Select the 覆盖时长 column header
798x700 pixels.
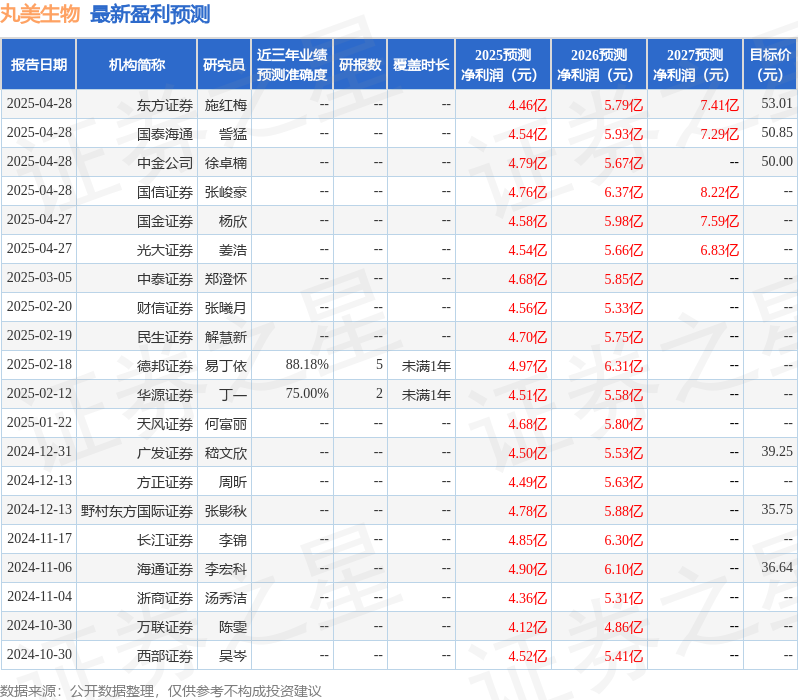point(421,65)
